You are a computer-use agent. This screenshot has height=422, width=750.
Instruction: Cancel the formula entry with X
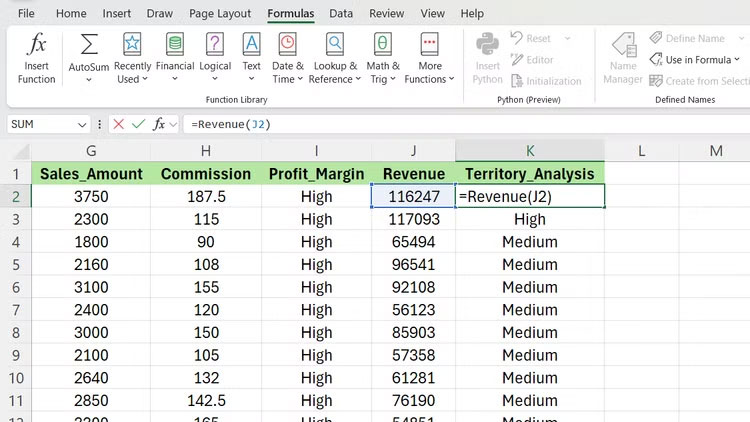119,124
